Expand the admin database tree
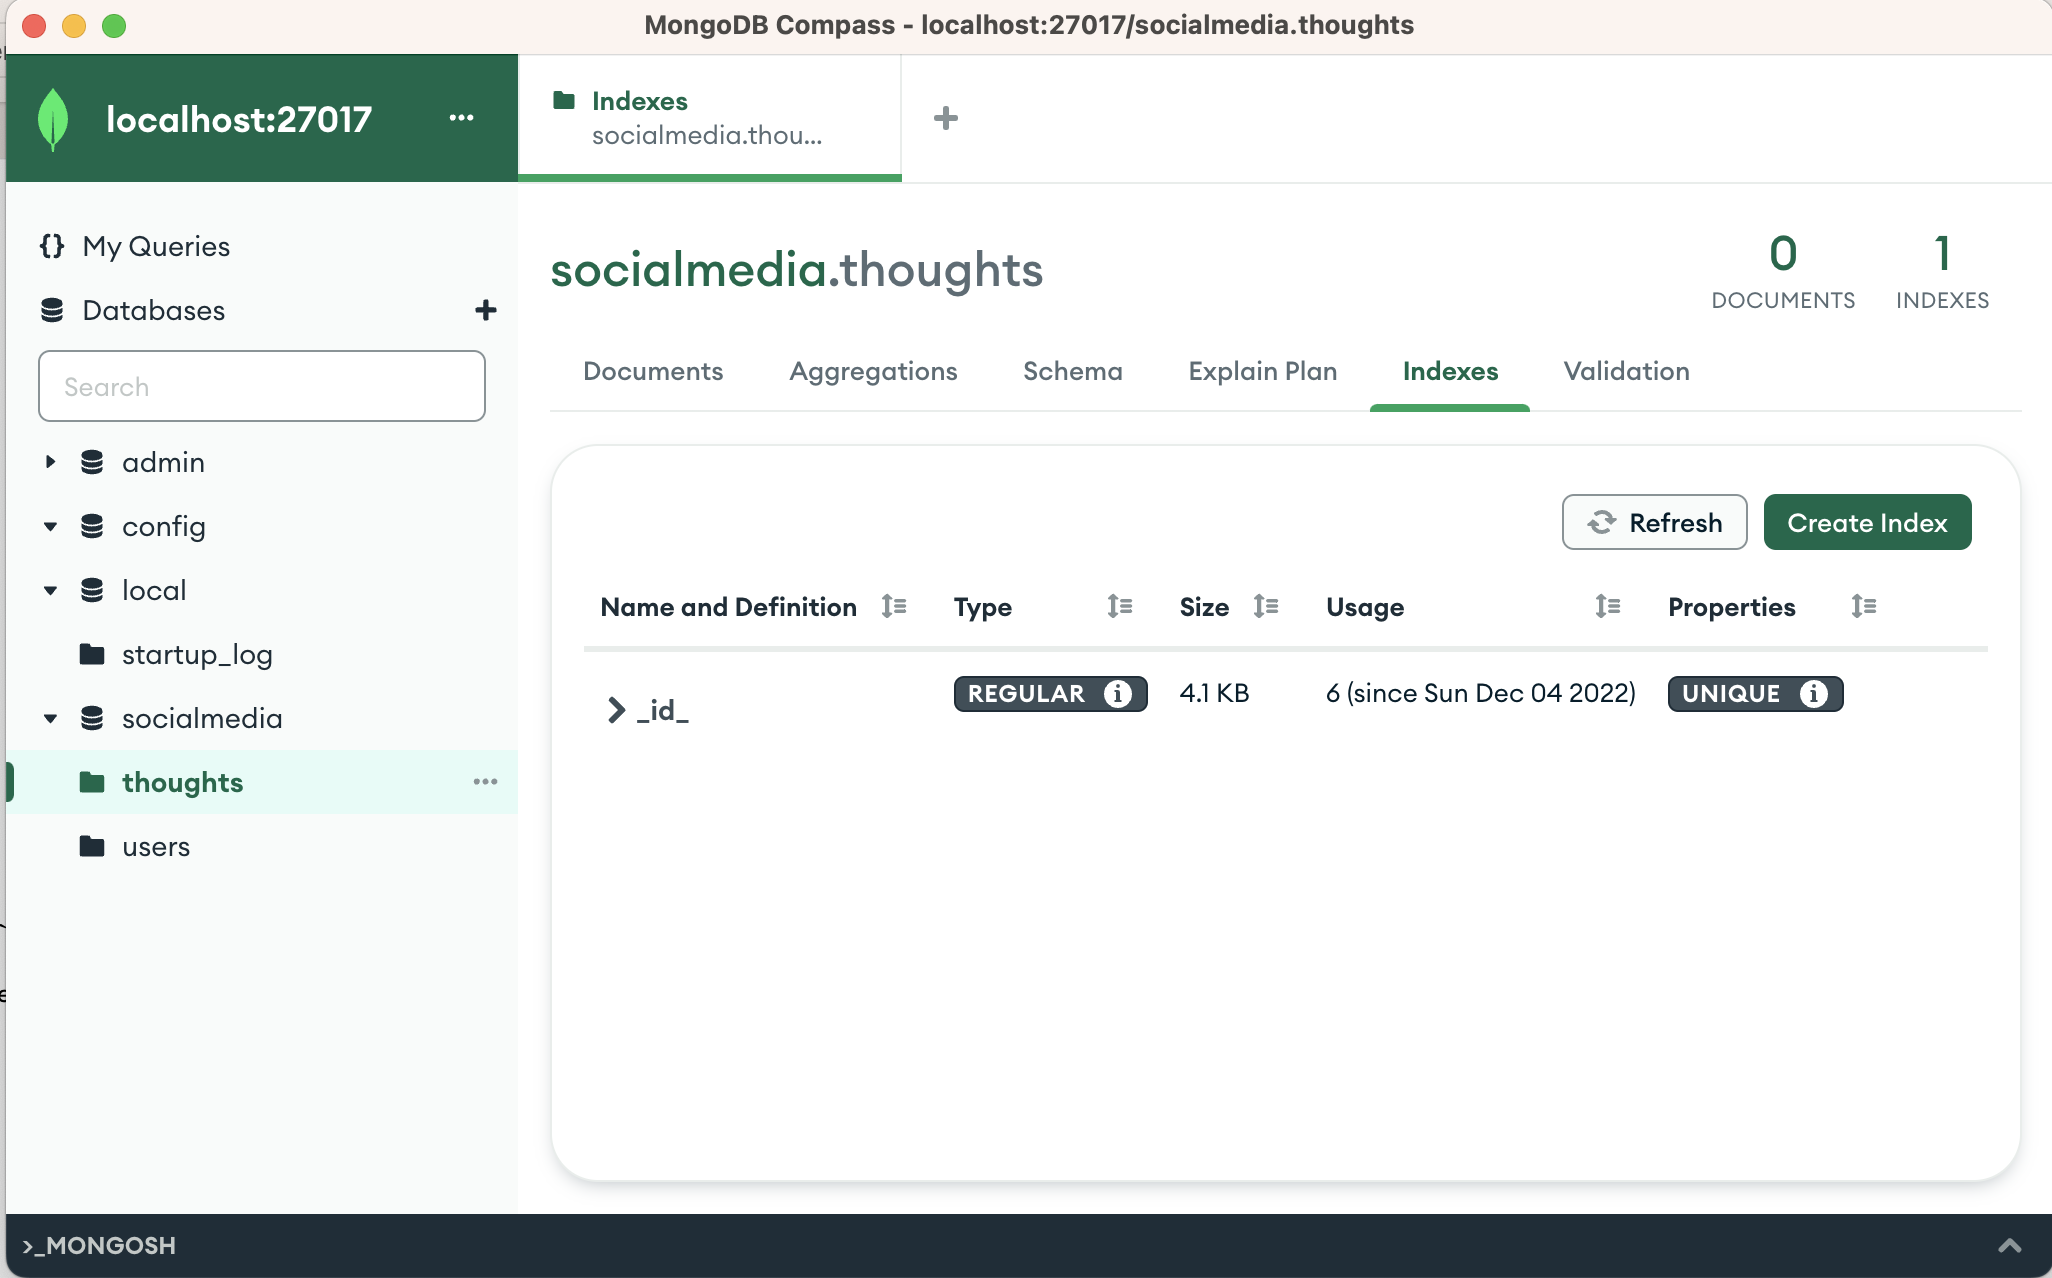Viewport: 2052px width, 1278px height. (49, 462)
